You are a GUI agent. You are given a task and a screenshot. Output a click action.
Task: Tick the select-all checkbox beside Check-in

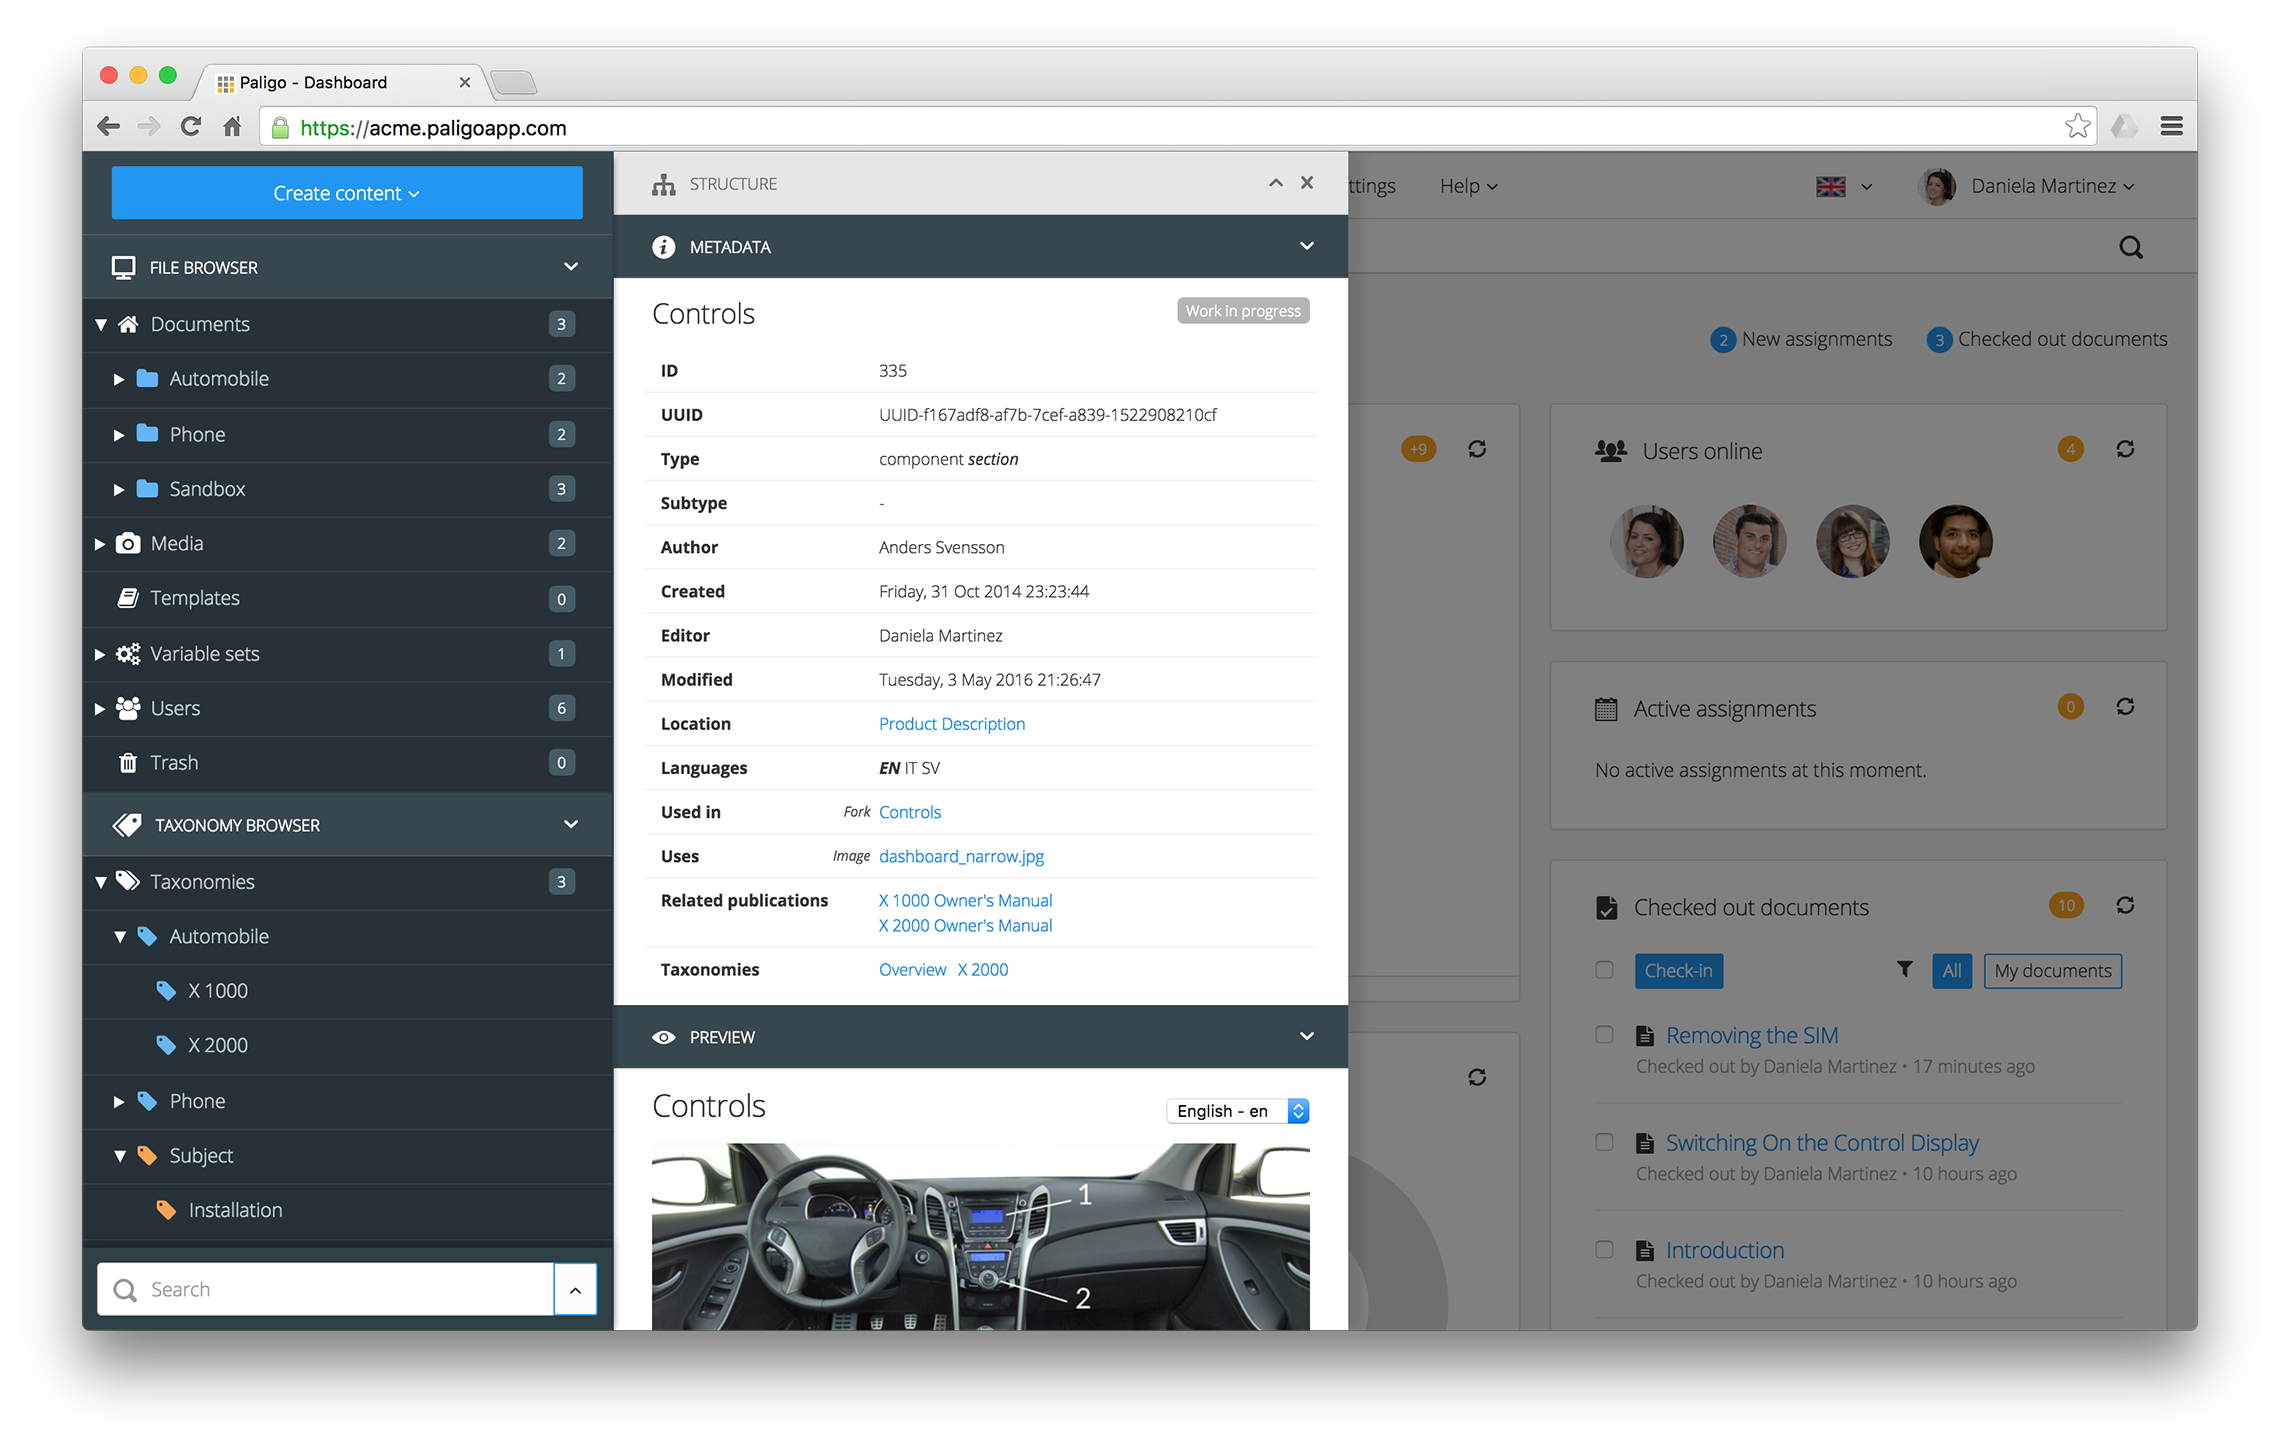coord(1604,969)
